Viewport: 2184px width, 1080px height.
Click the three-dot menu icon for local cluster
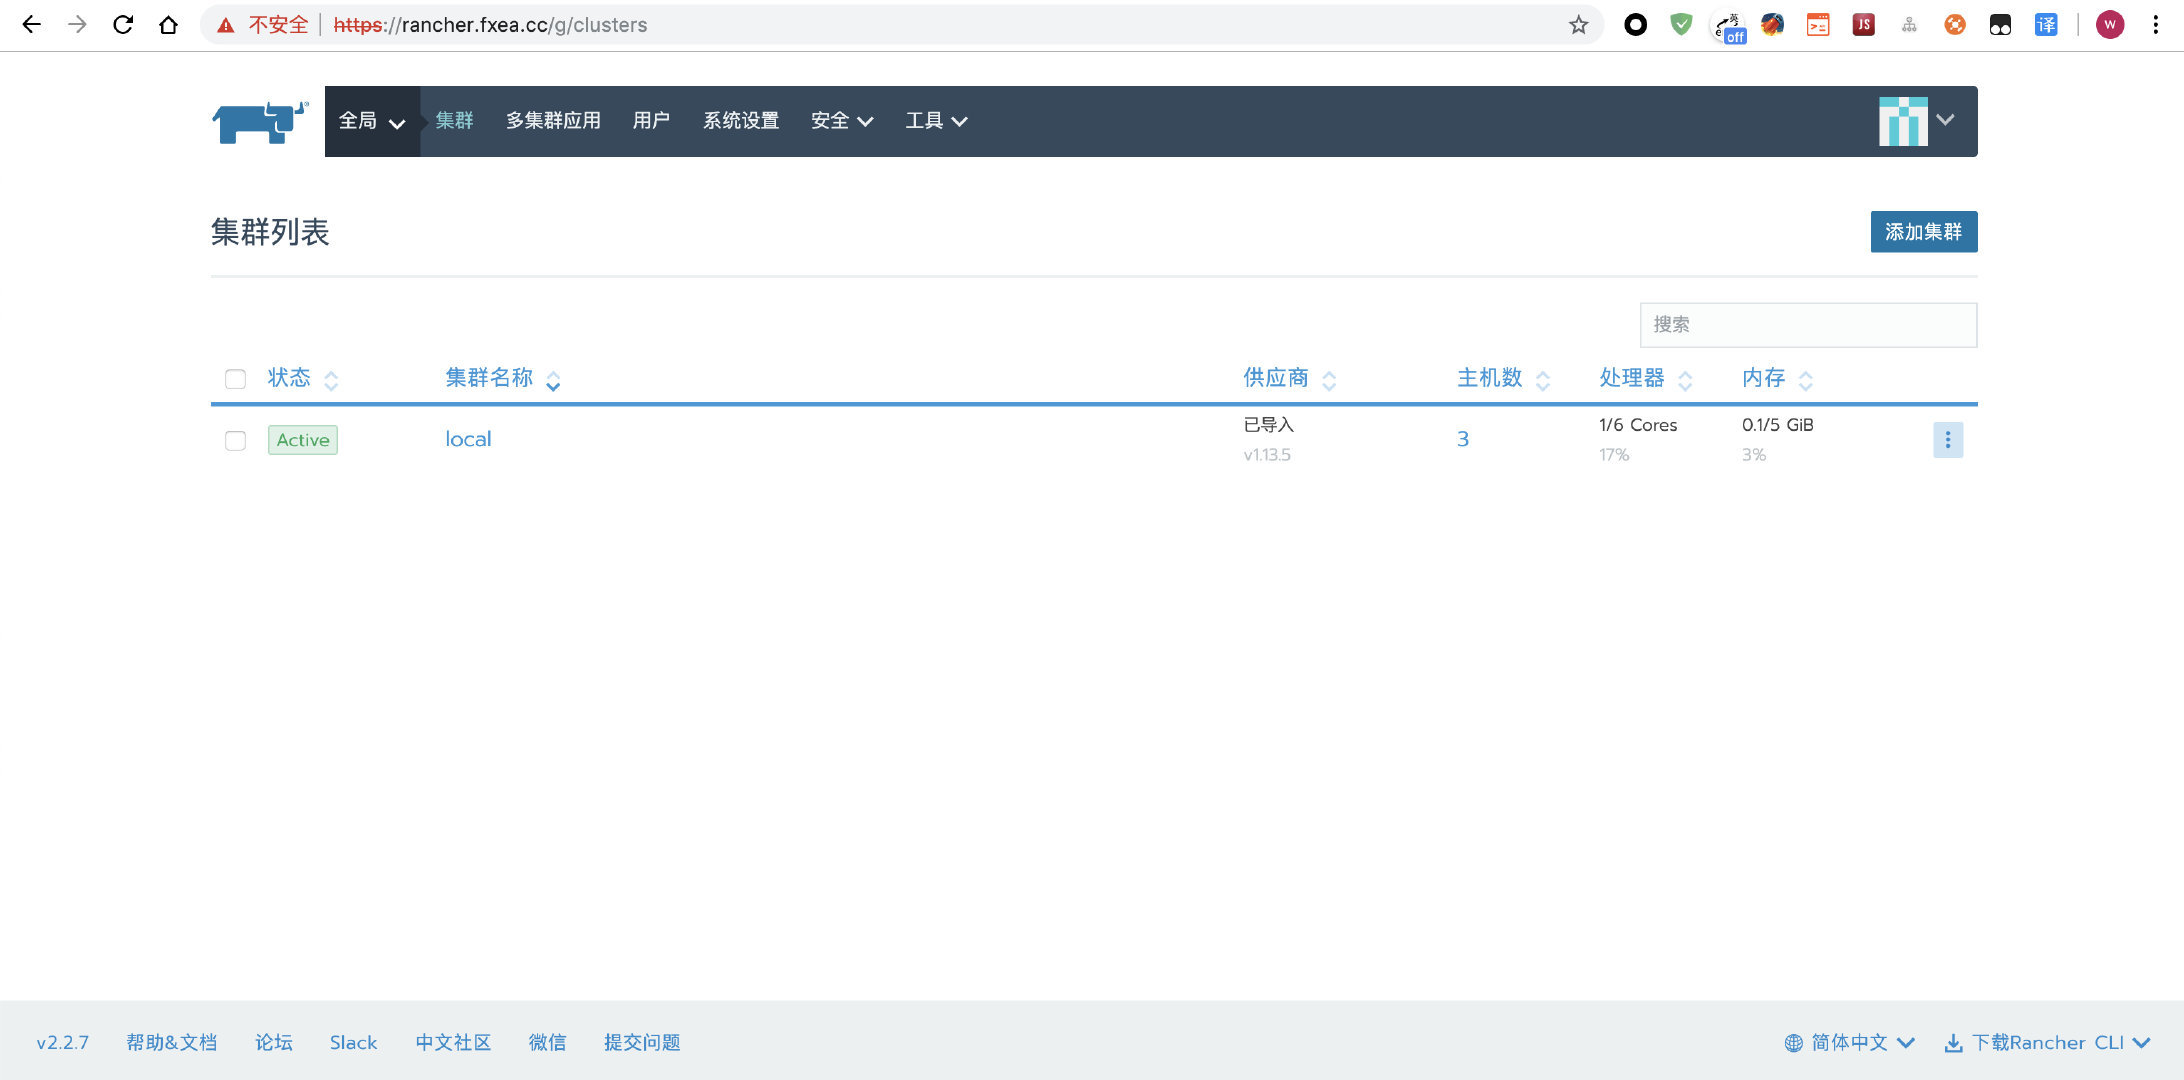tap(1947, 440)
